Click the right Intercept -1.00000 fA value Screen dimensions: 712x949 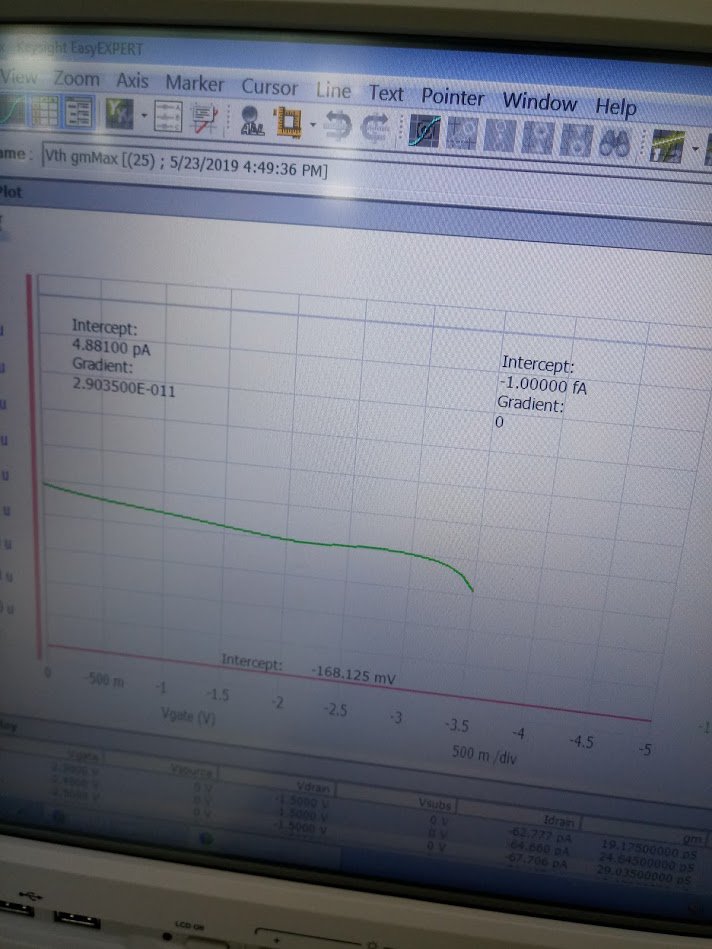click(542, 385)
